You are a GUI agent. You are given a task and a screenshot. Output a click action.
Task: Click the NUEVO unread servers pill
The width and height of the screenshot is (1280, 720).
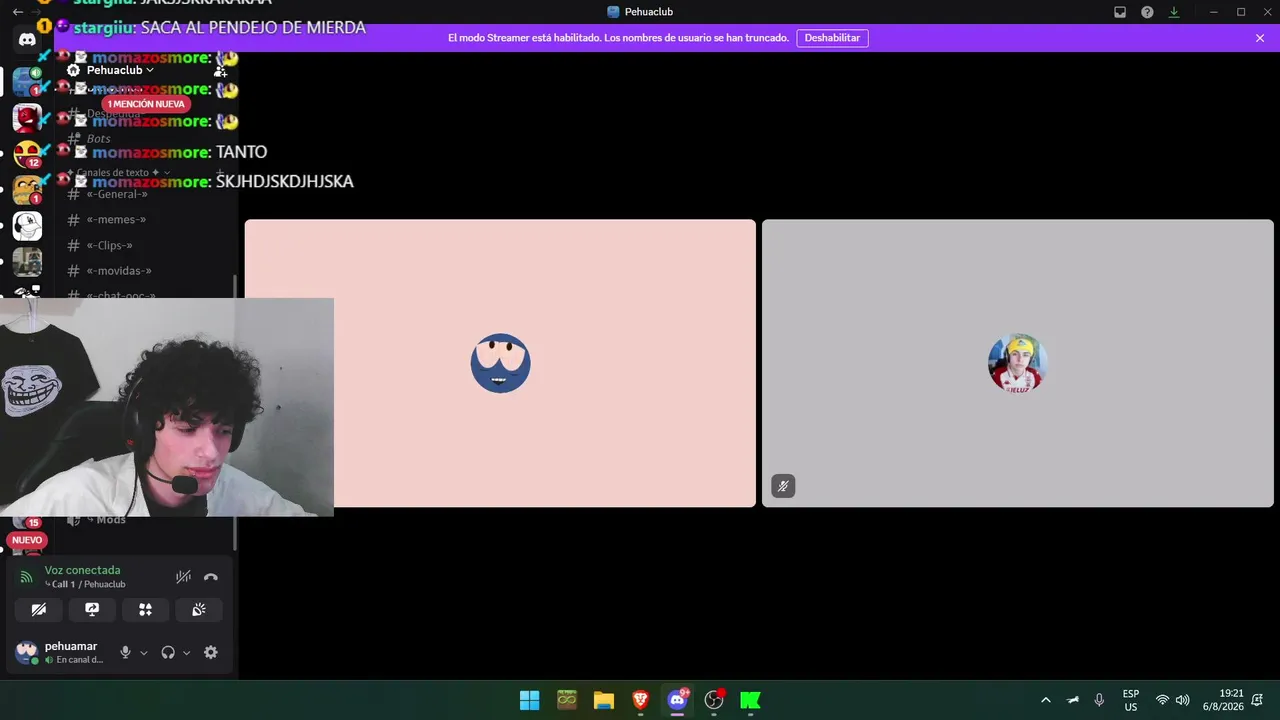coord(27,540)
